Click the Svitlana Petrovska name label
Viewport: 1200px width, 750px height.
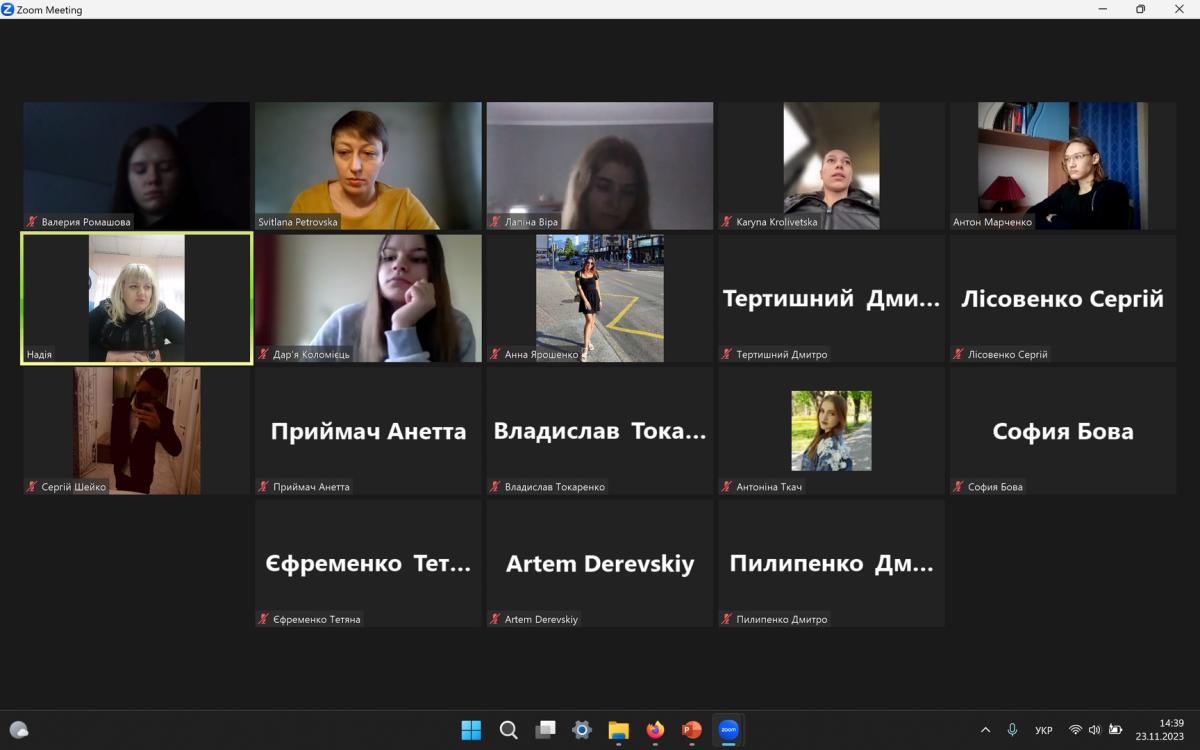pos(298,222)
